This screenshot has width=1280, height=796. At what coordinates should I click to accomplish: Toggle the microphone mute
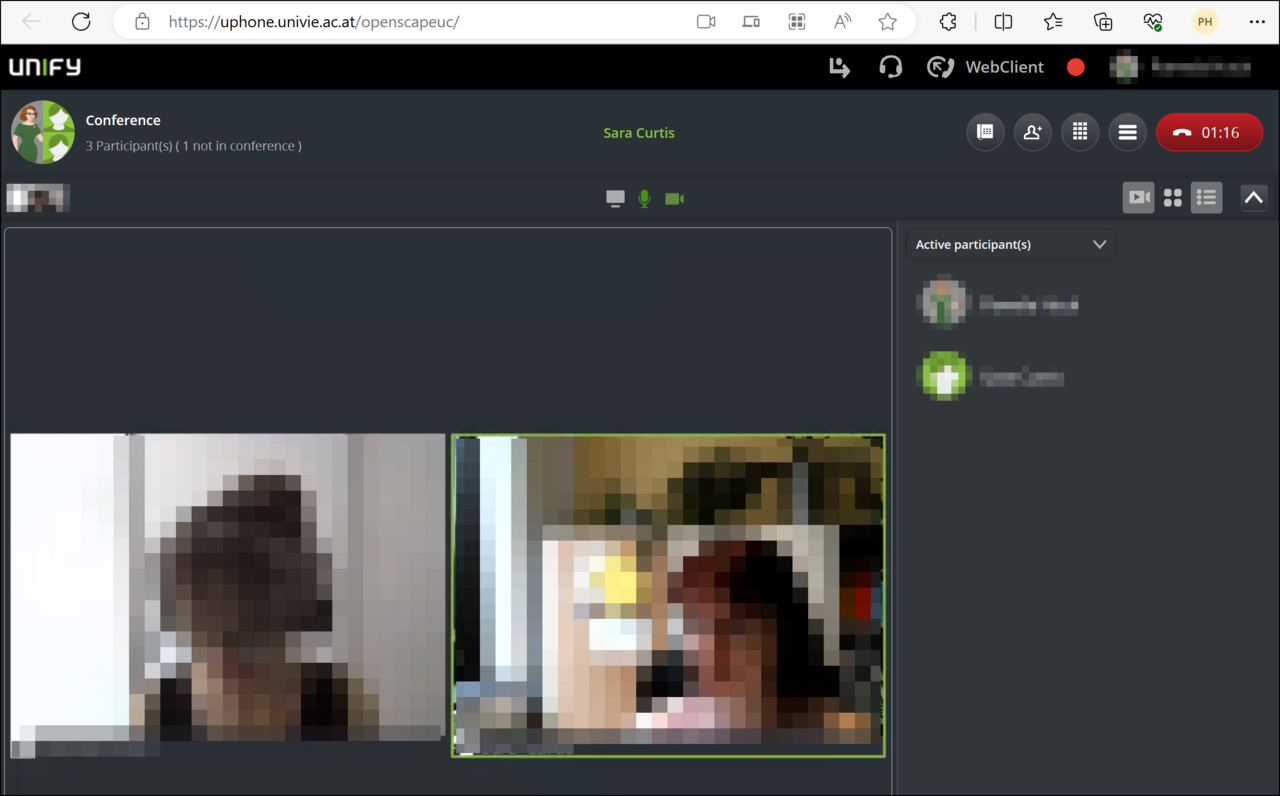point(644,199)
